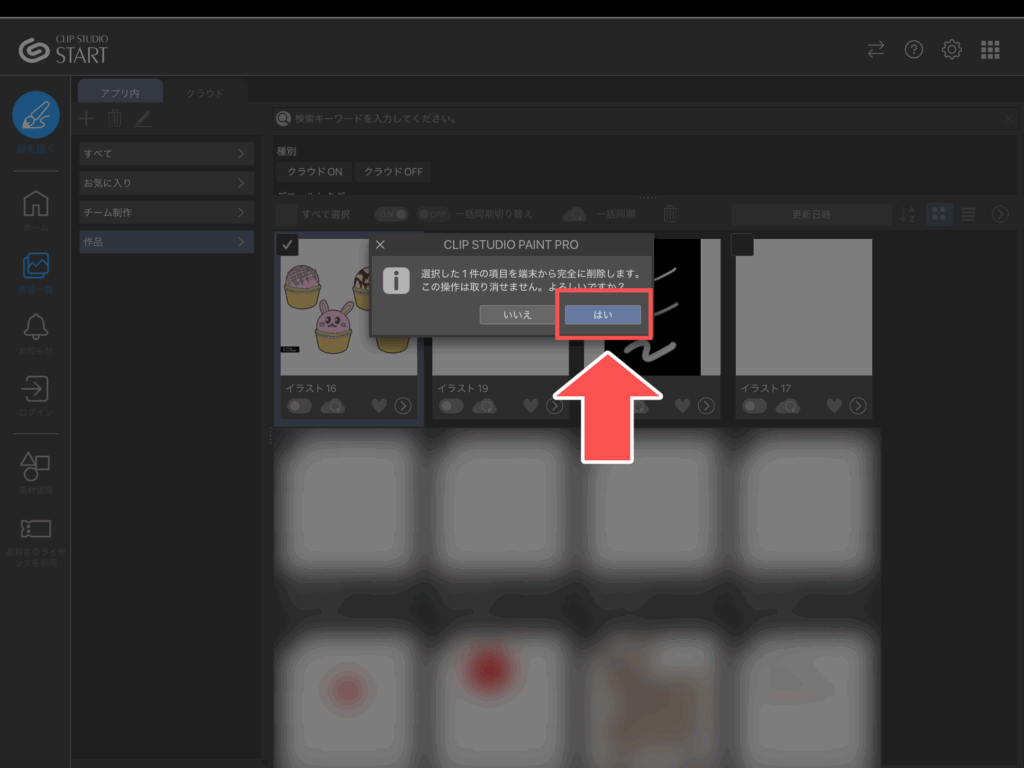This screenshot has width=1024, height=768.
Task: Click the はい button to confirm deletion
Action: click(602, 314)
